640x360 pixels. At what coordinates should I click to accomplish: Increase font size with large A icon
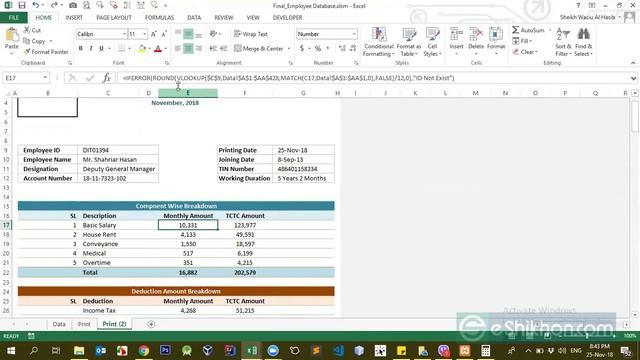pos(153,34)
